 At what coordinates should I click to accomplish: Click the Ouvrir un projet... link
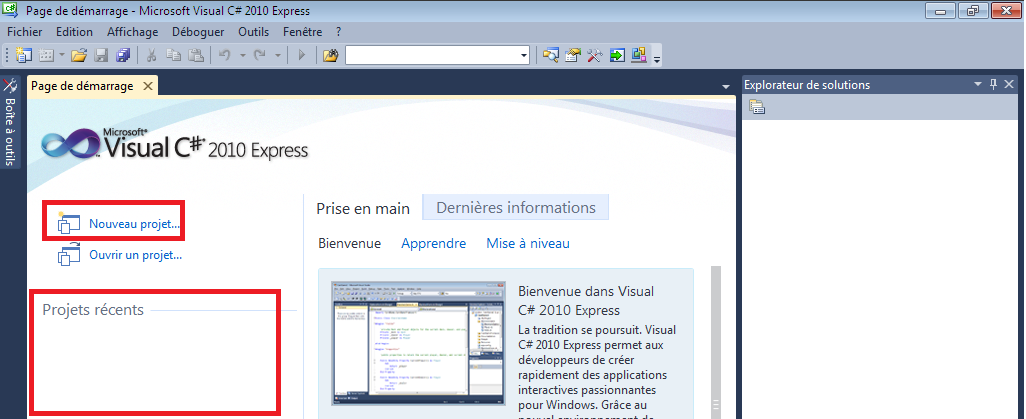tap(135, 255)
